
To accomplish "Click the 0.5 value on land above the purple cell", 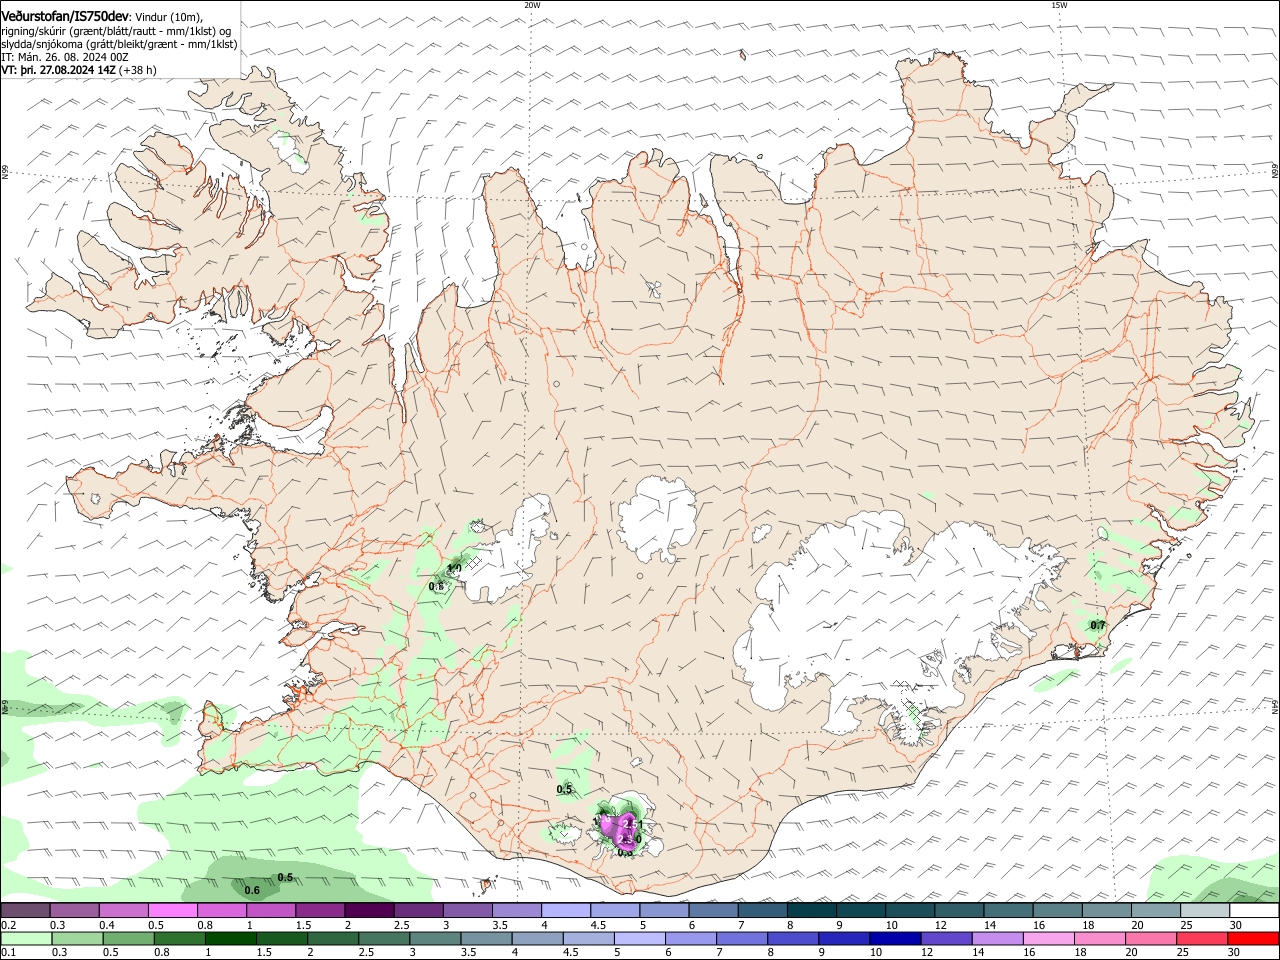I will click(564, 789).
